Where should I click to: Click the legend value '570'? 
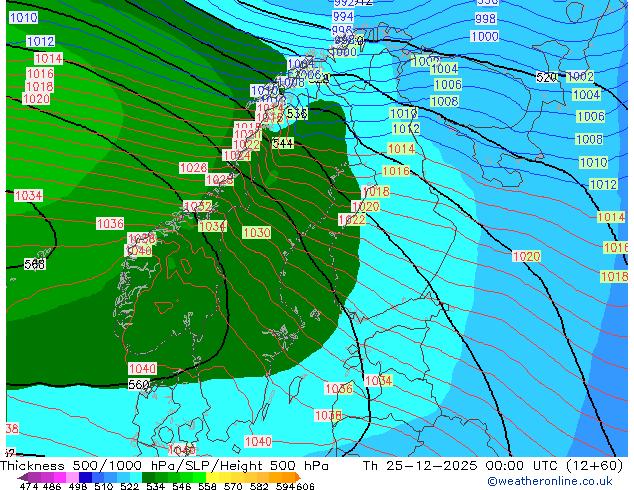click(x=233, y=486)
